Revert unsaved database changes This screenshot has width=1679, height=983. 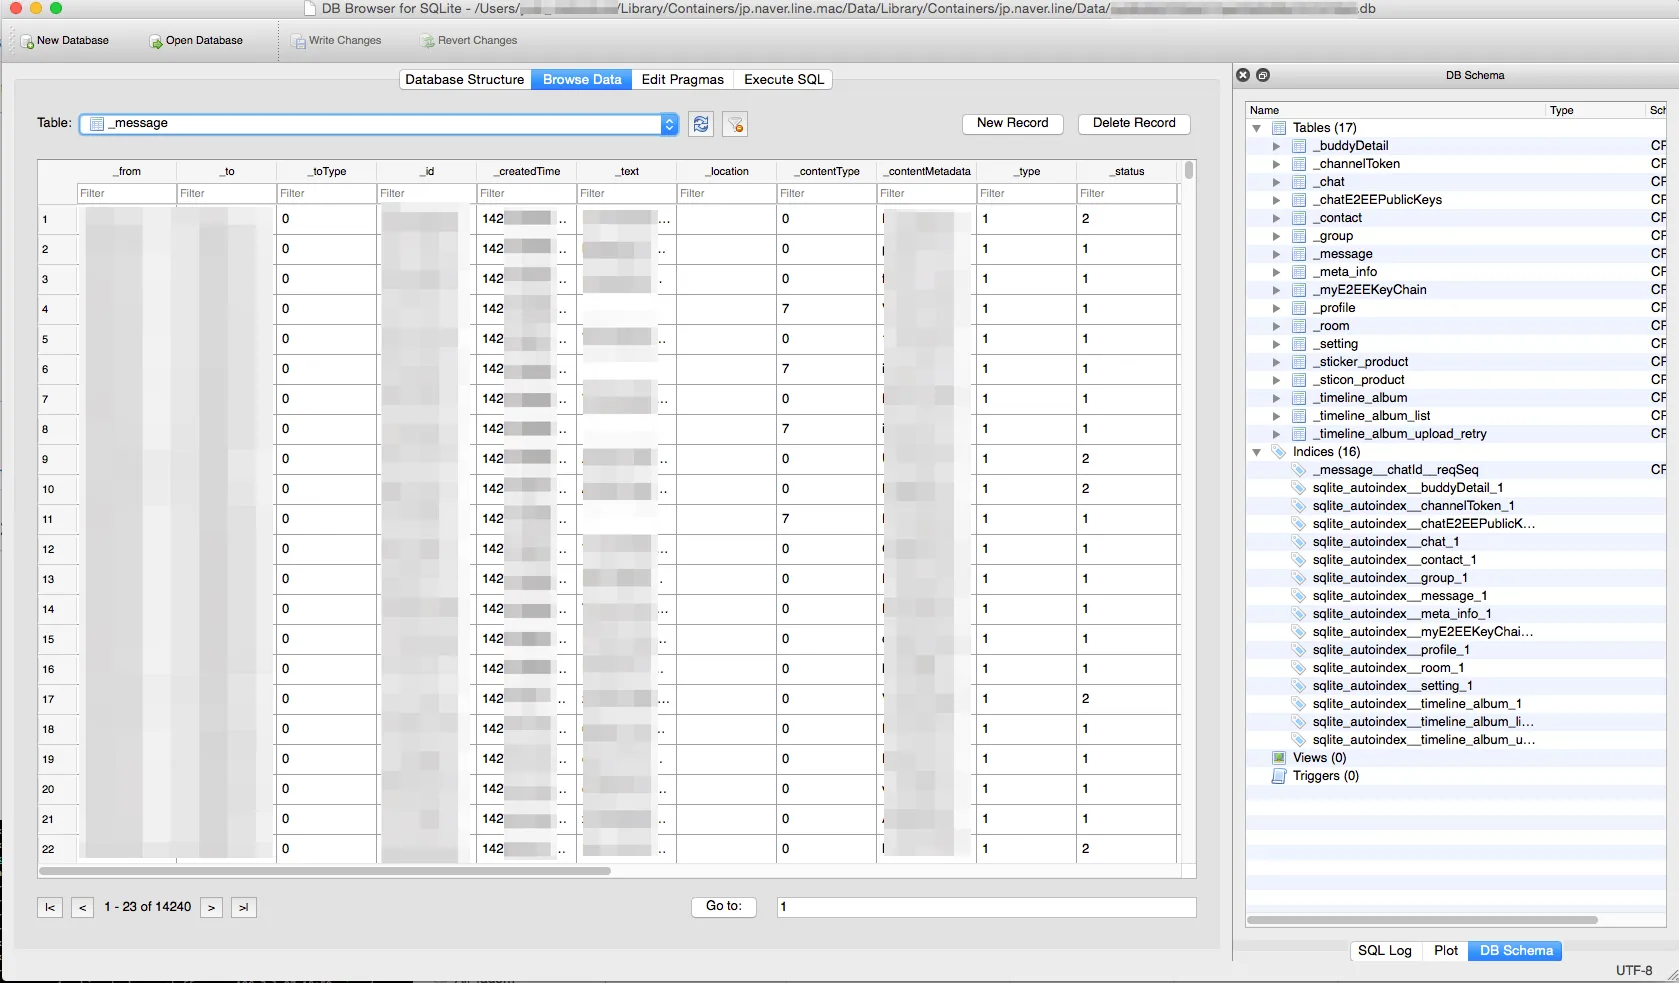[x=469, y=40]
